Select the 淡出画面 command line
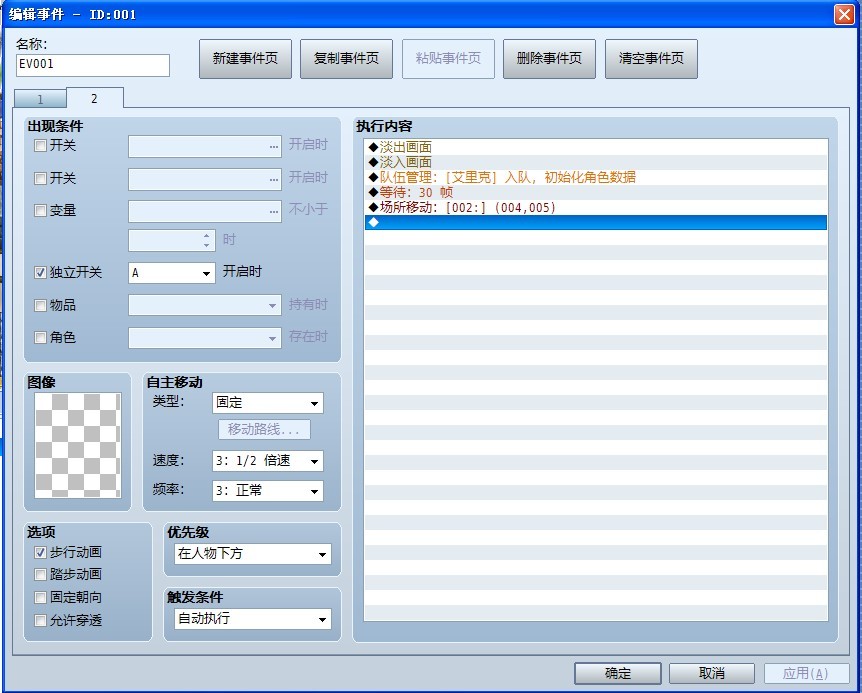Image resolution: width=862 pixels, height=693 pixels. pyautogui.click(x=596, y=147)
